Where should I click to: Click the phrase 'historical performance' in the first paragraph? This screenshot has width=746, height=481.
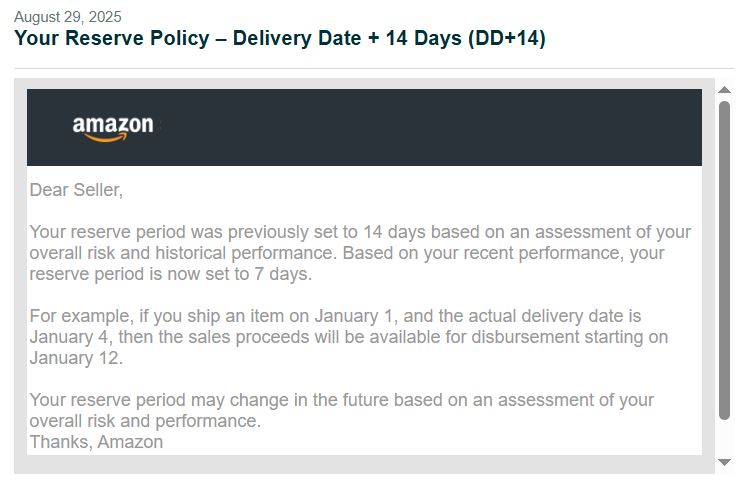click(247, 253)
